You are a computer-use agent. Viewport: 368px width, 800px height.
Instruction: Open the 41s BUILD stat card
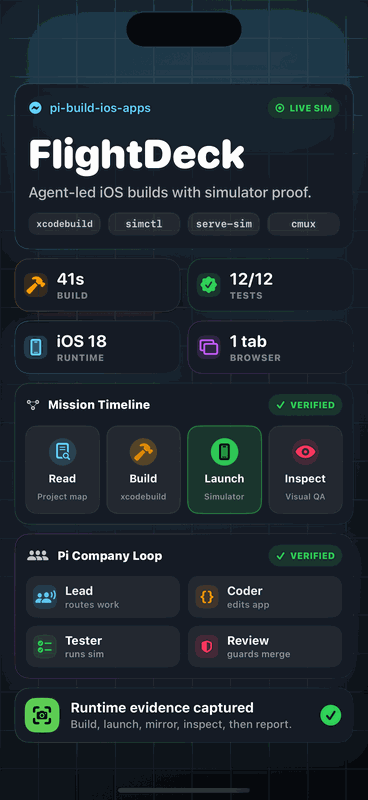coord(97,285)
